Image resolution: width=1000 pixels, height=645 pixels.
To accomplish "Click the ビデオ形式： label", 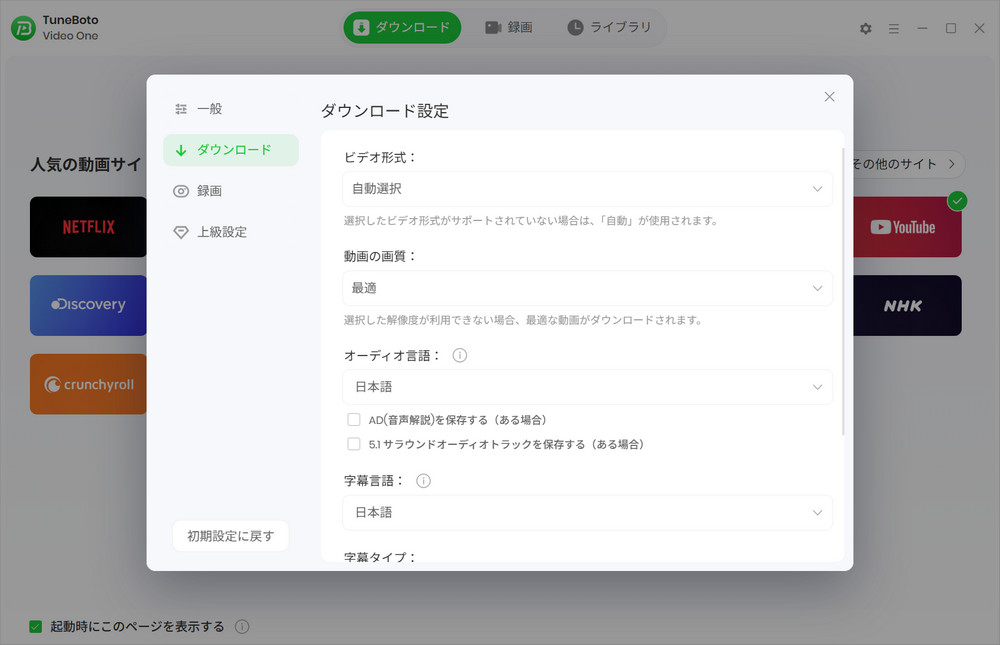I will pos(379,158).
